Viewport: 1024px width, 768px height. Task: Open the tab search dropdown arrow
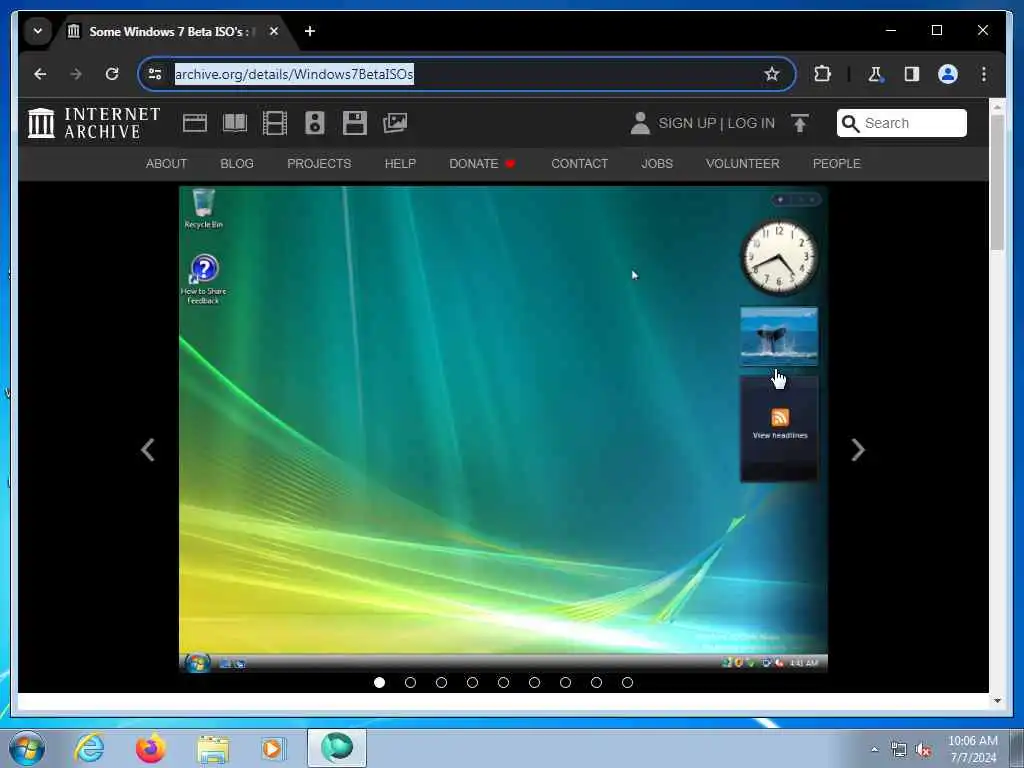pos(38,31)
